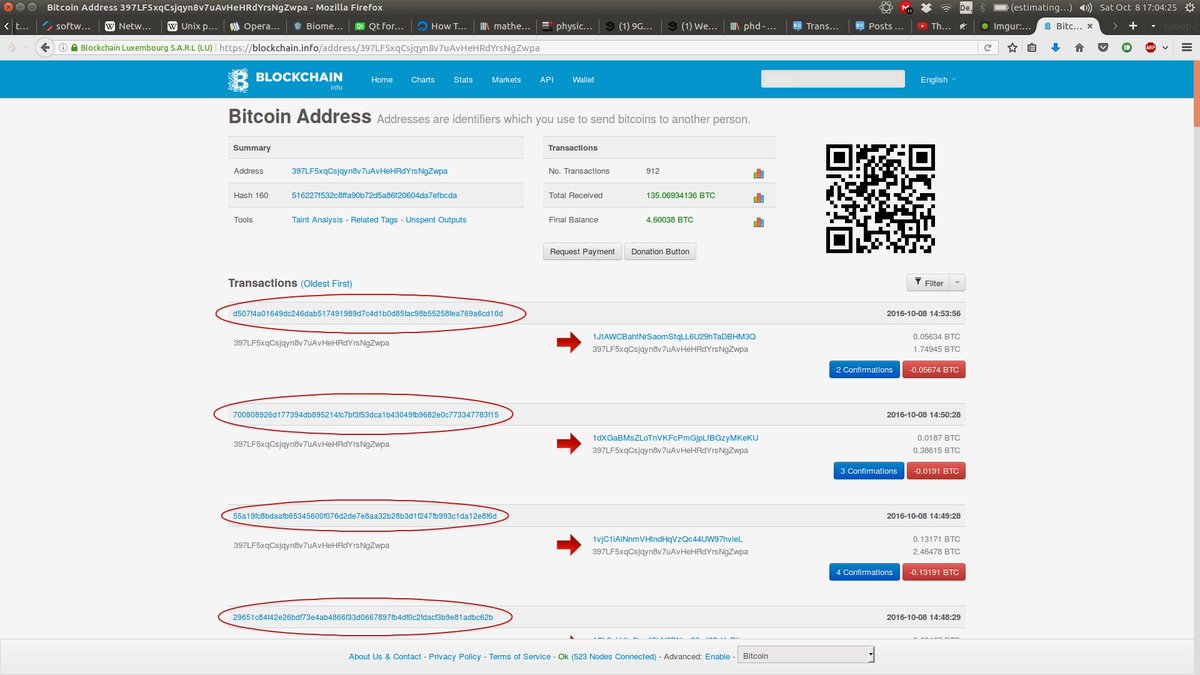This screenshot has height=675, width=1200.
Task: Open the bookmarks list clipboard icon
Action: coord(1033,47)
